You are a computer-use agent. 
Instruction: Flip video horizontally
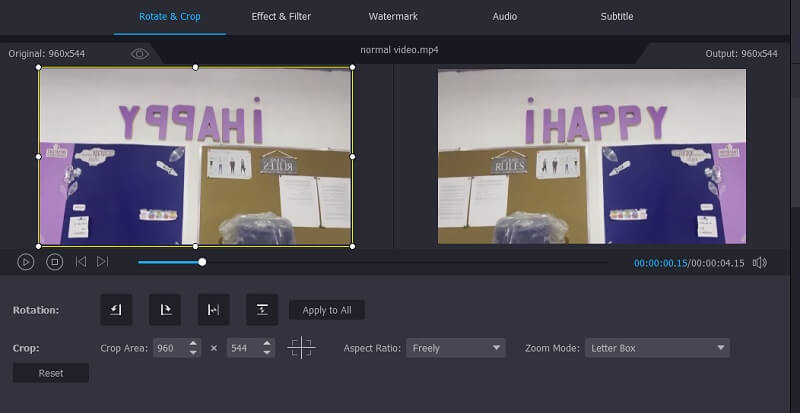[x=214, y=310]
